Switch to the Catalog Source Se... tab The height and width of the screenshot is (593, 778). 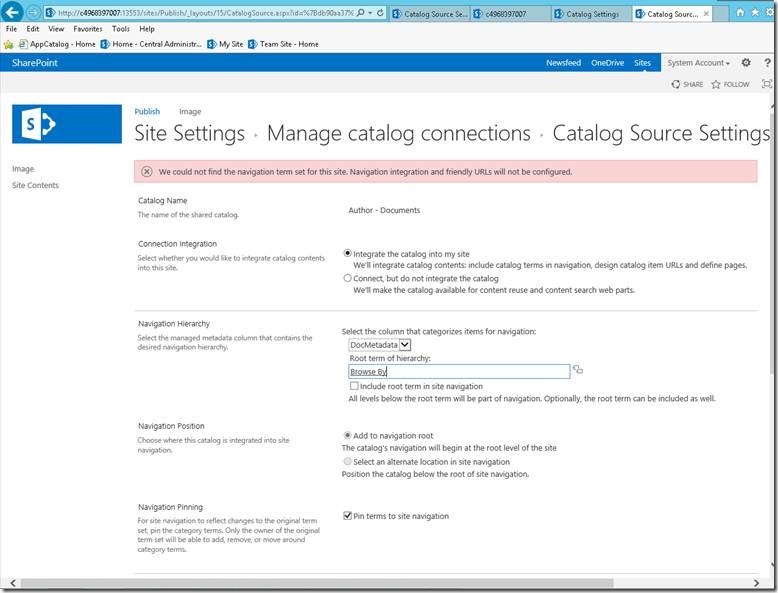tap(430, 14)
